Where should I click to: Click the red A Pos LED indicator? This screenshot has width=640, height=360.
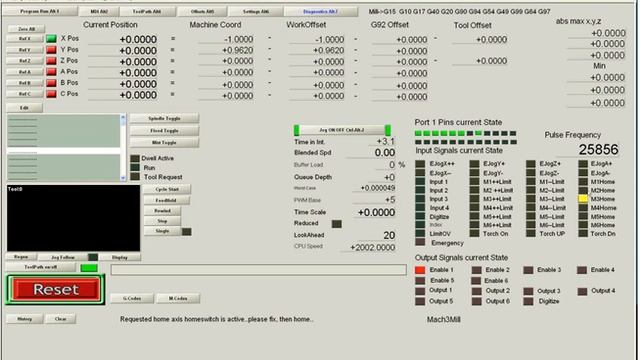point(51,72)
